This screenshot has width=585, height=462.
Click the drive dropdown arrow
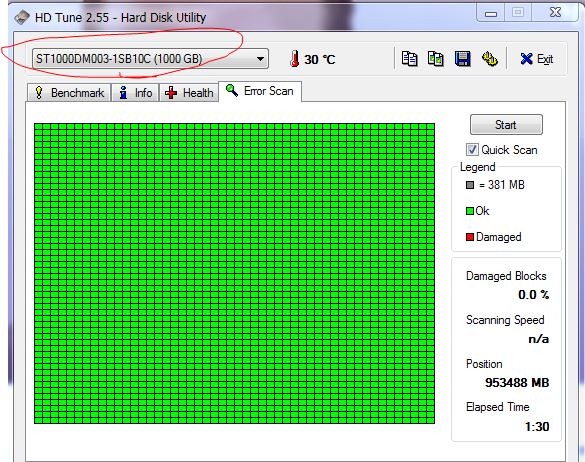point(260,59)
